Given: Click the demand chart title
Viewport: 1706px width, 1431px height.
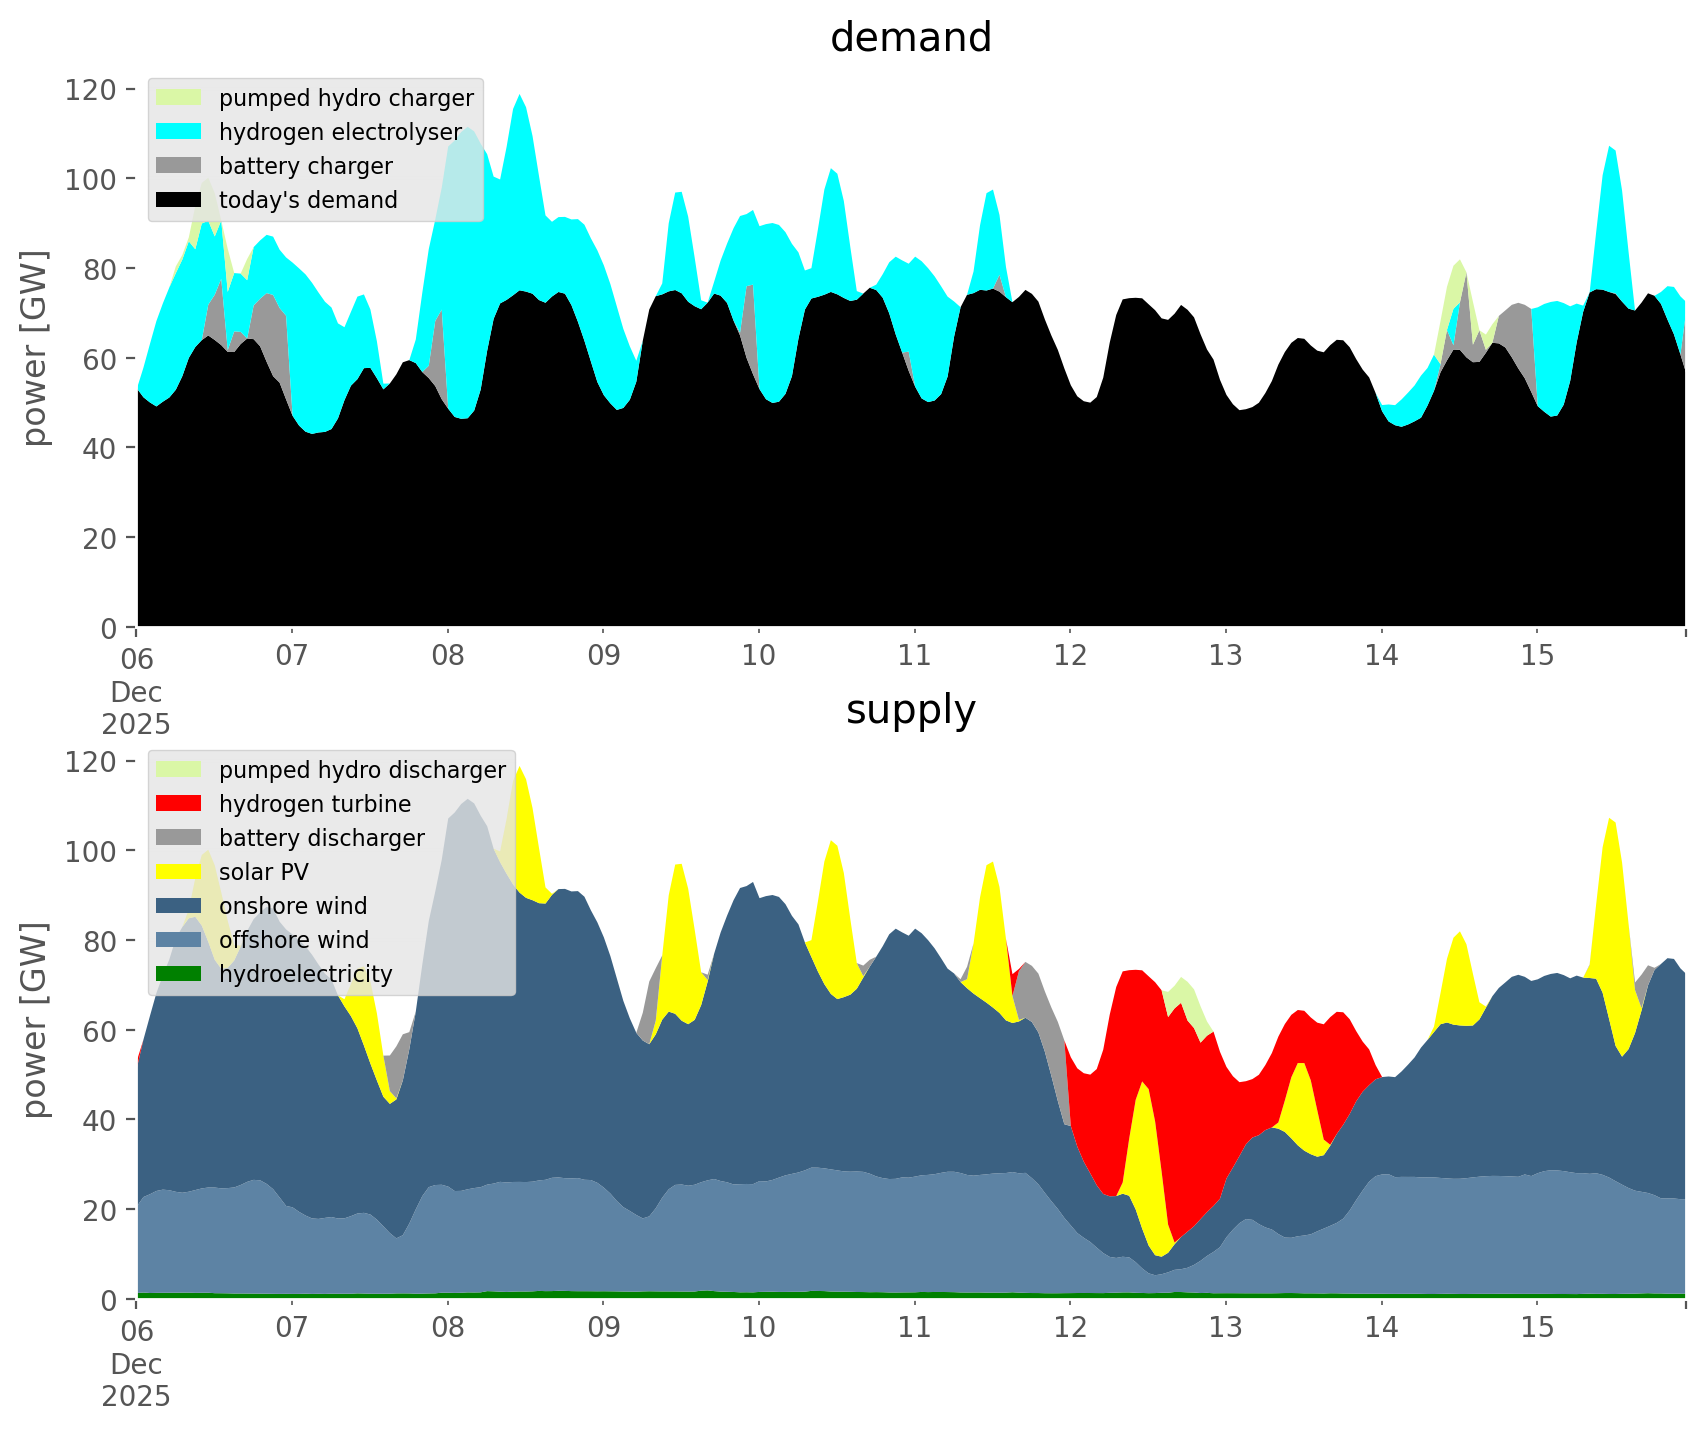Looking at the screenshot, I should pyautogui.click(x=910, y=38).
